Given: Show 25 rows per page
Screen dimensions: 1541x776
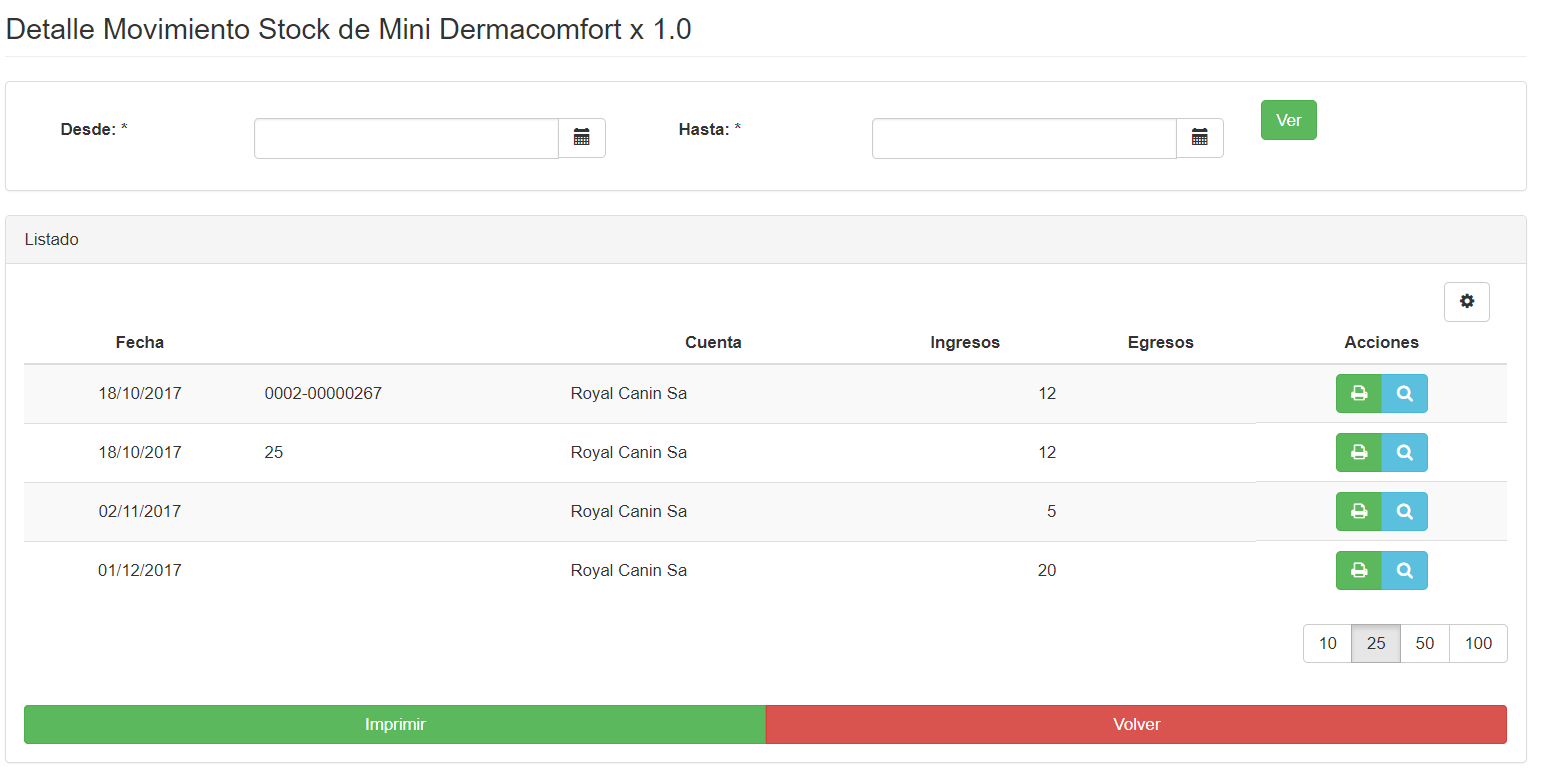Looking at the screenshot, I should (x=1376, y=644).
